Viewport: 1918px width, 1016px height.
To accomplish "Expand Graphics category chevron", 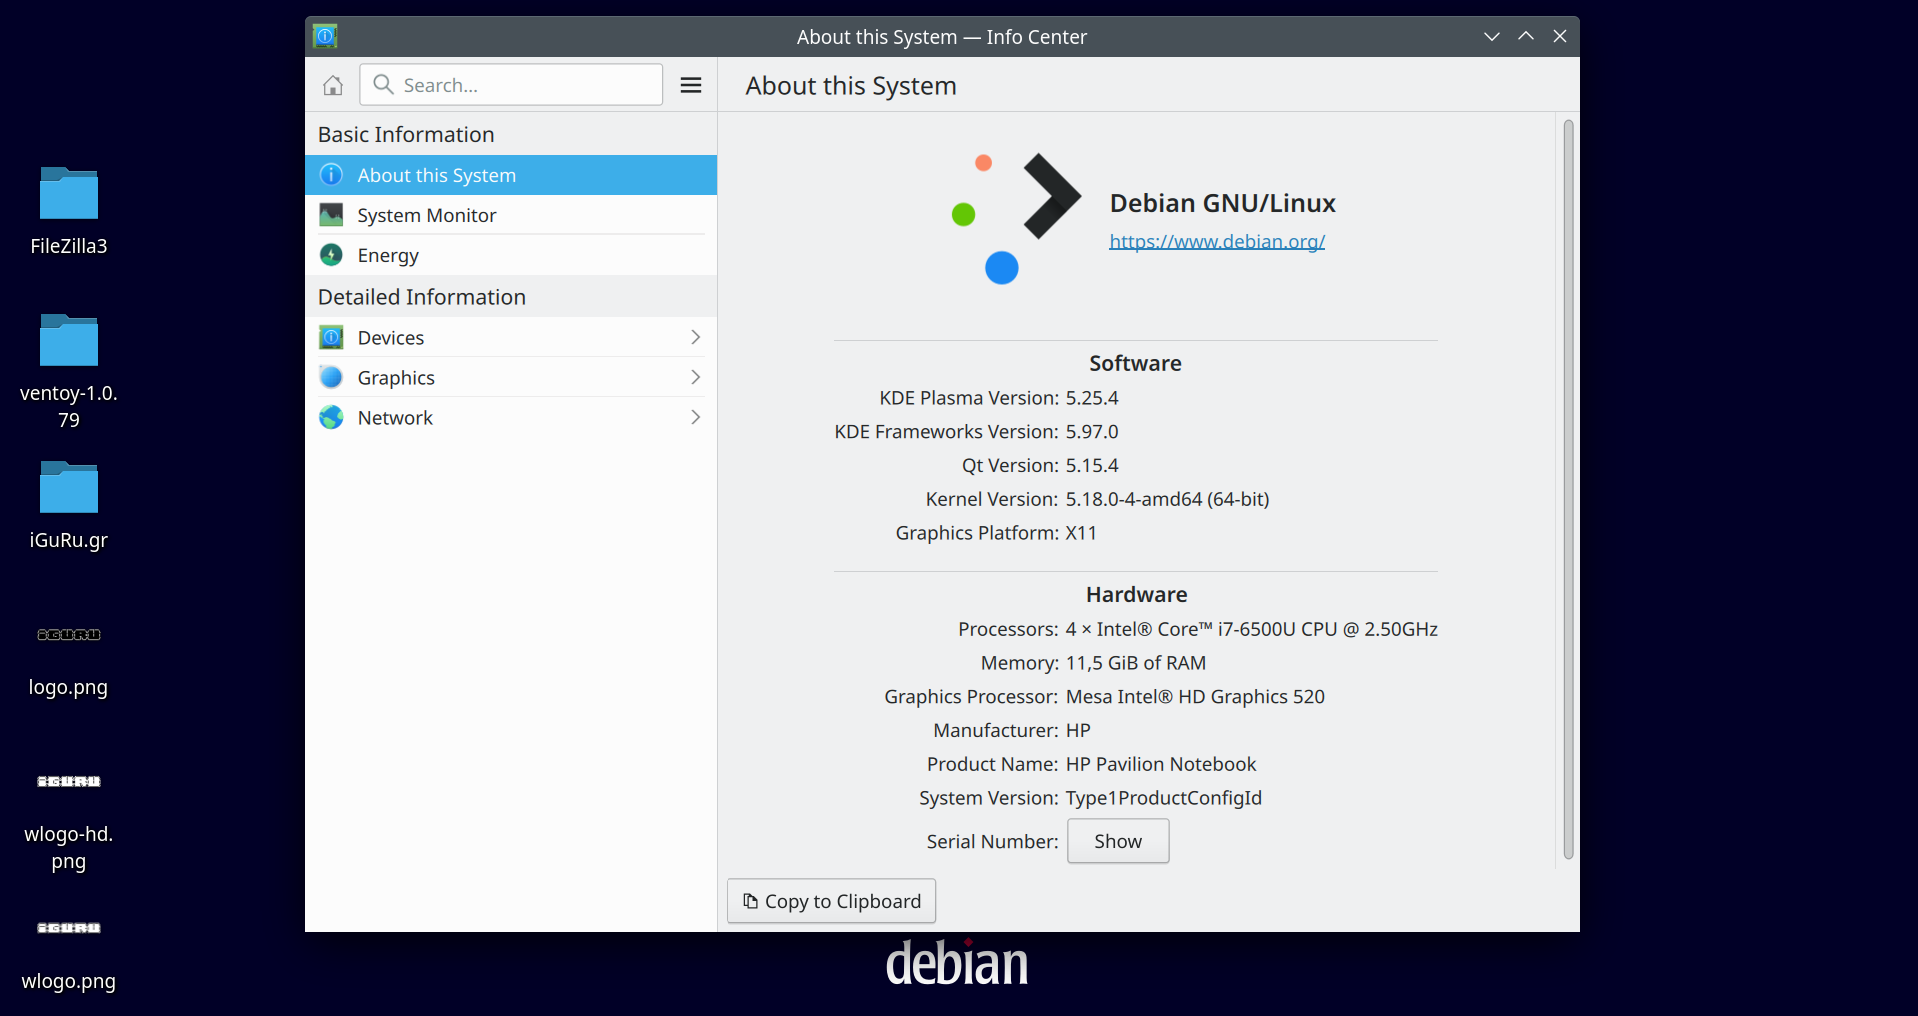I will (x=696, y=377).
